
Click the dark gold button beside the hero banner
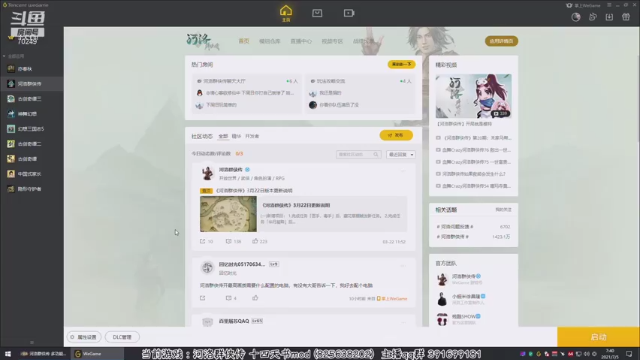[x=501, y=41]
